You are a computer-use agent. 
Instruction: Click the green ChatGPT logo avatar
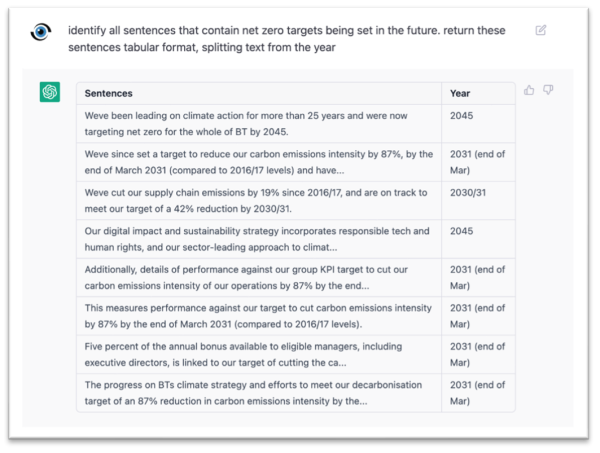coord(50,92)
